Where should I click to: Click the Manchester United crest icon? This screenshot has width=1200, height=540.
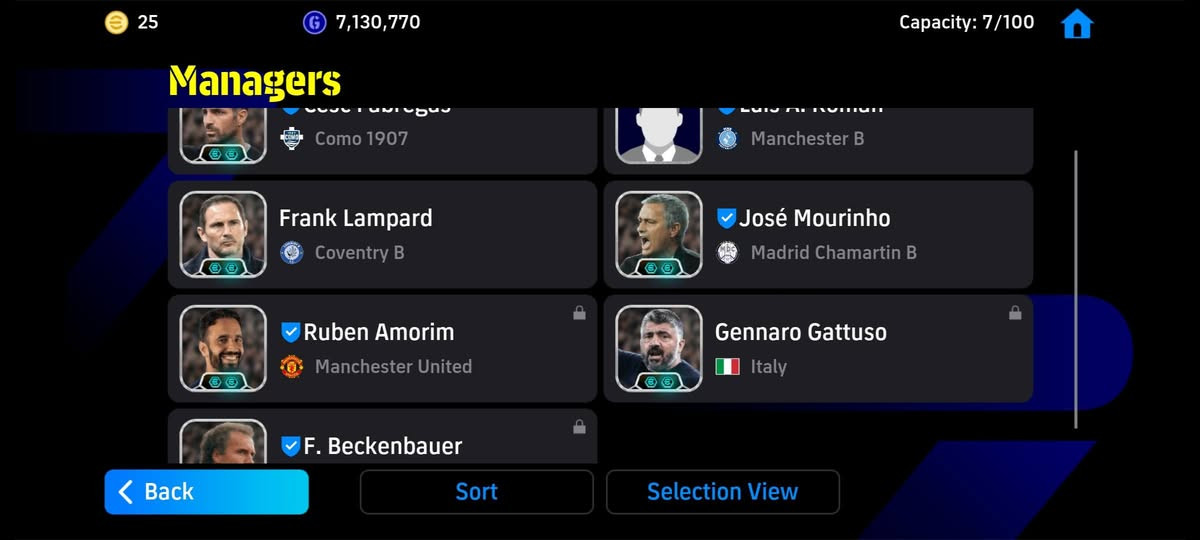pyautogui.click(x=291, y=366)
